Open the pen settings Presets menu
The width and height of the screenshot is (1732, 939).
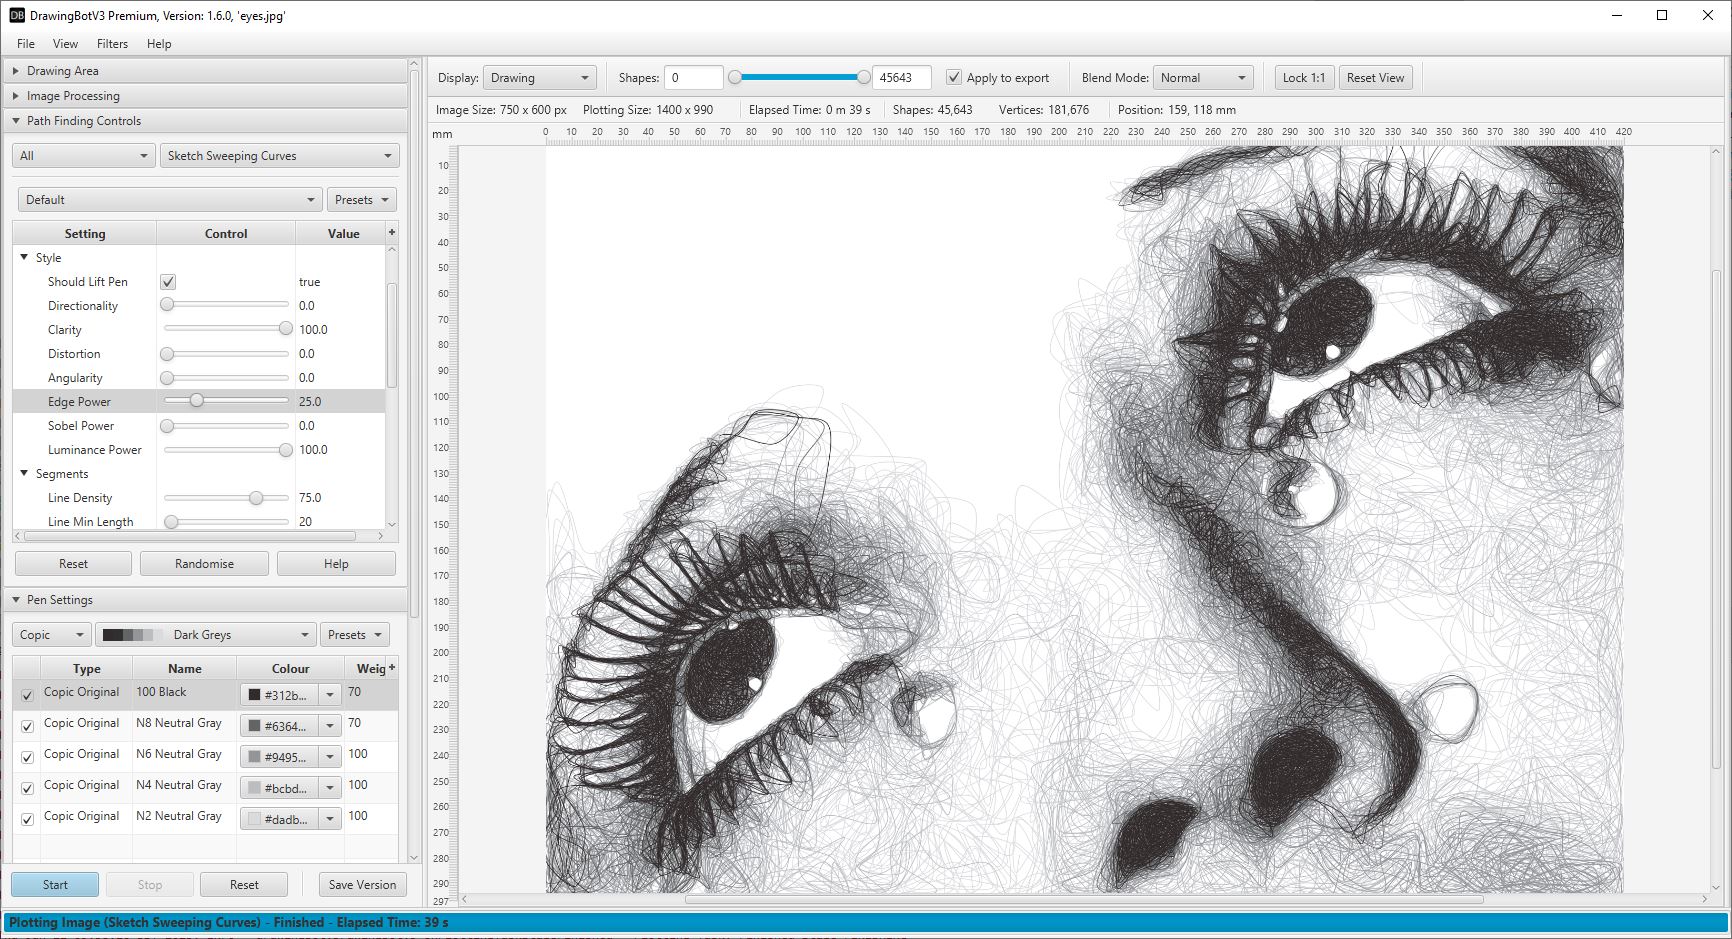tap(355, 634)
